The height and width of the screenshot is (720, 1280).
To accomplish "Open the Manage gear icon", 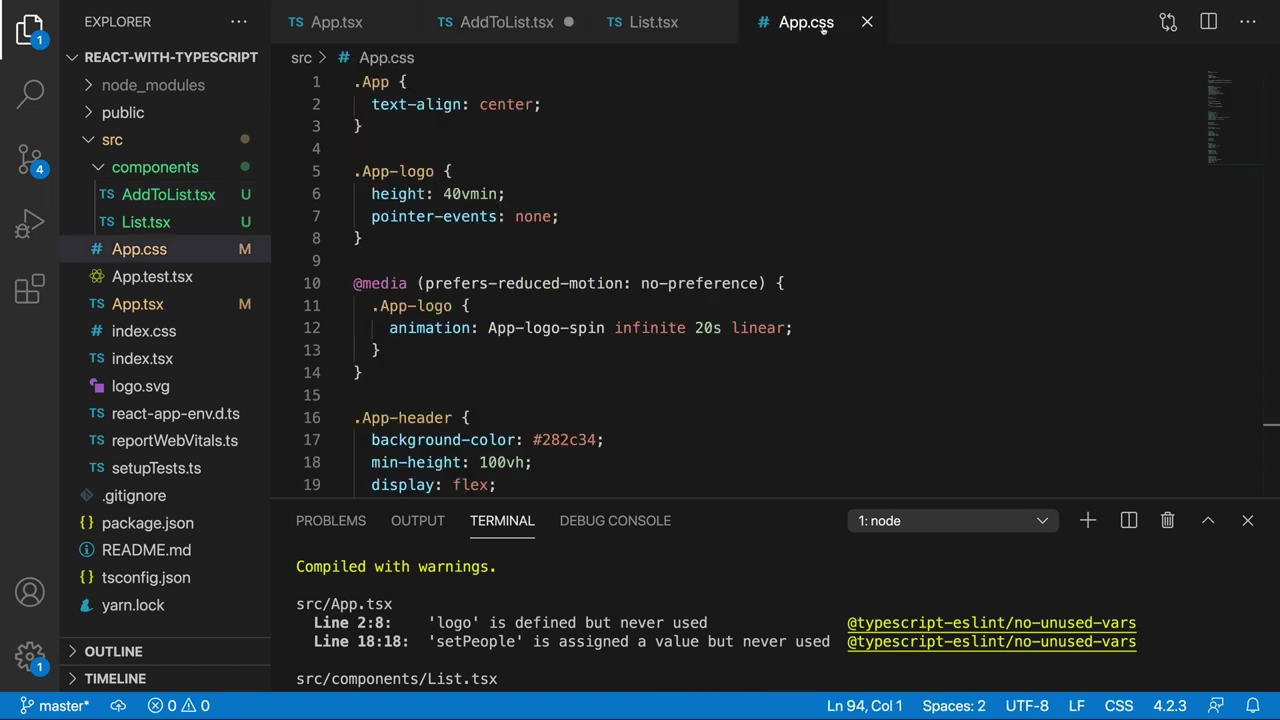I will pos(30,656).
